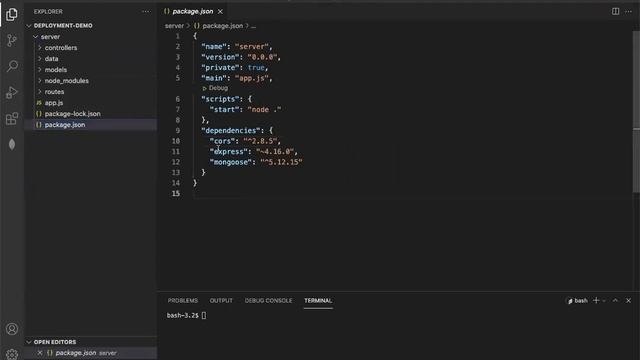Click the "node ." start script value

click(x=264, y=109)
